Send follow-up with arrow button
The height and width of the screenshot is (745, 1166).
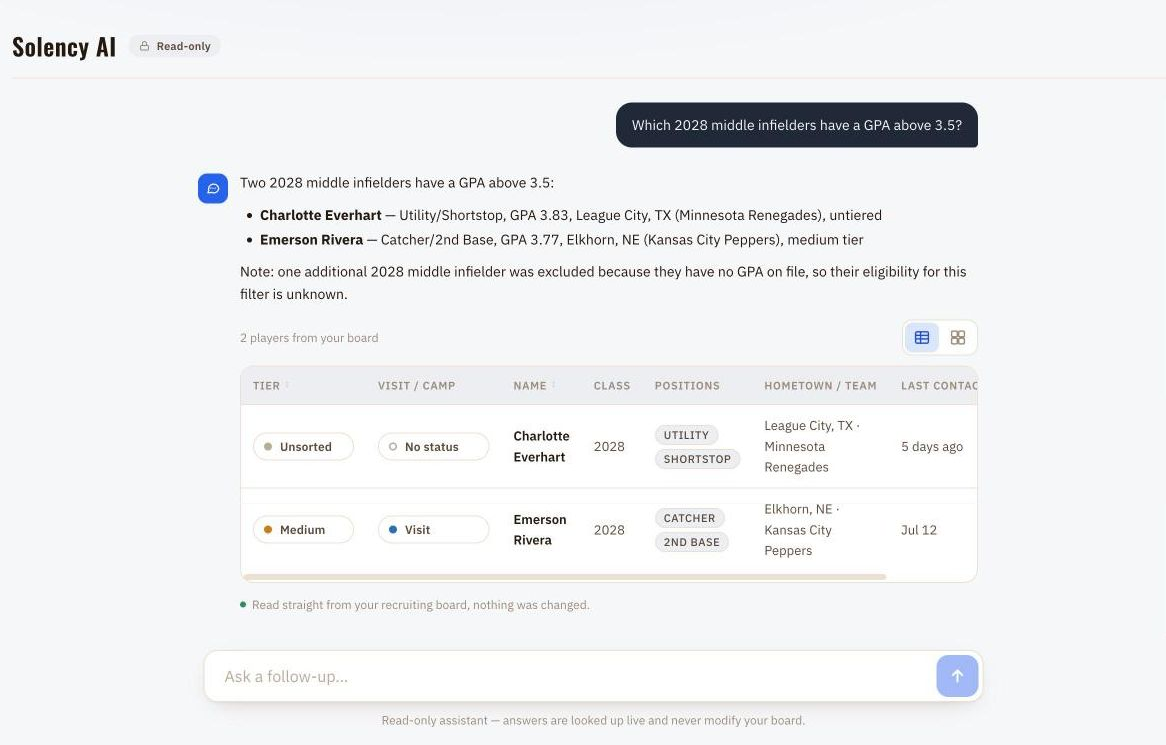pos(957,676)
